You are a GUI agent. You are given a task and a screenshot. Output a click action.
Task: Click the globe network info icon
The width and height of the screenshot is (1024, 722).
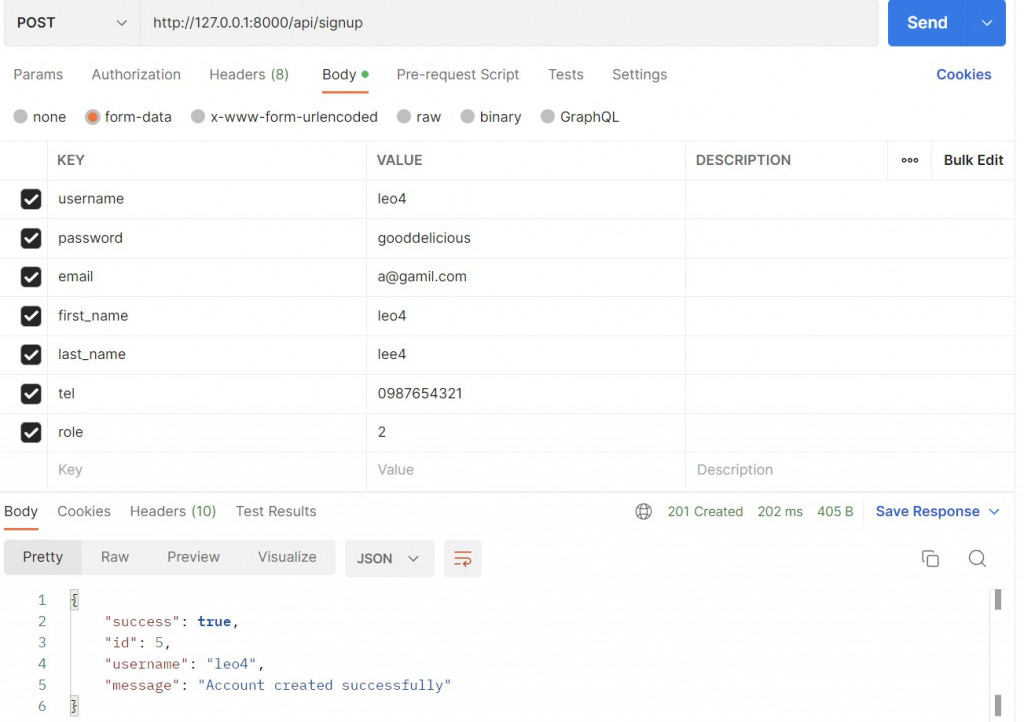tap(643, 512)
